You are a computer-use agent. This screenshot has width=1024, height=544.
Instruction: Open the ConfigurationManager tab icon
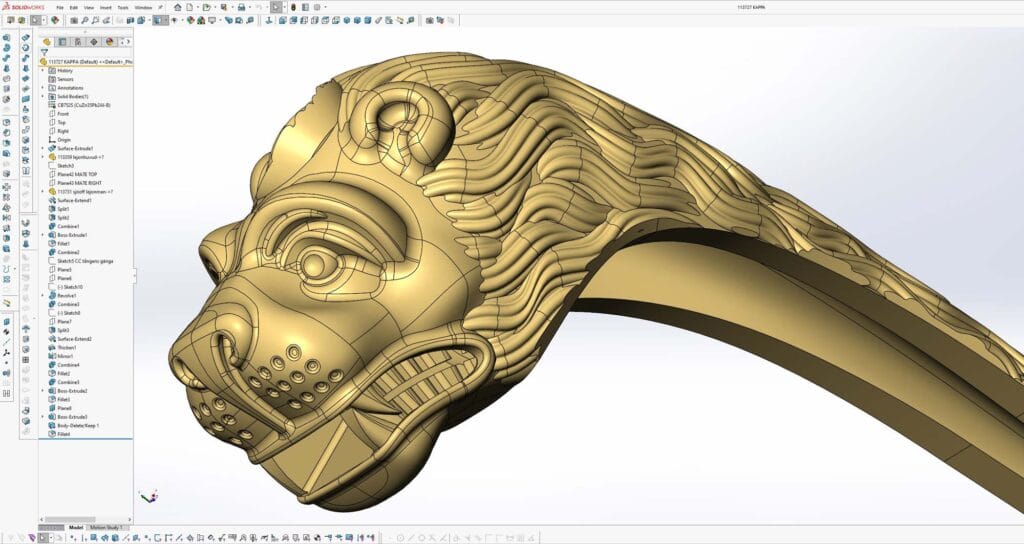click(x=78, y=42)
